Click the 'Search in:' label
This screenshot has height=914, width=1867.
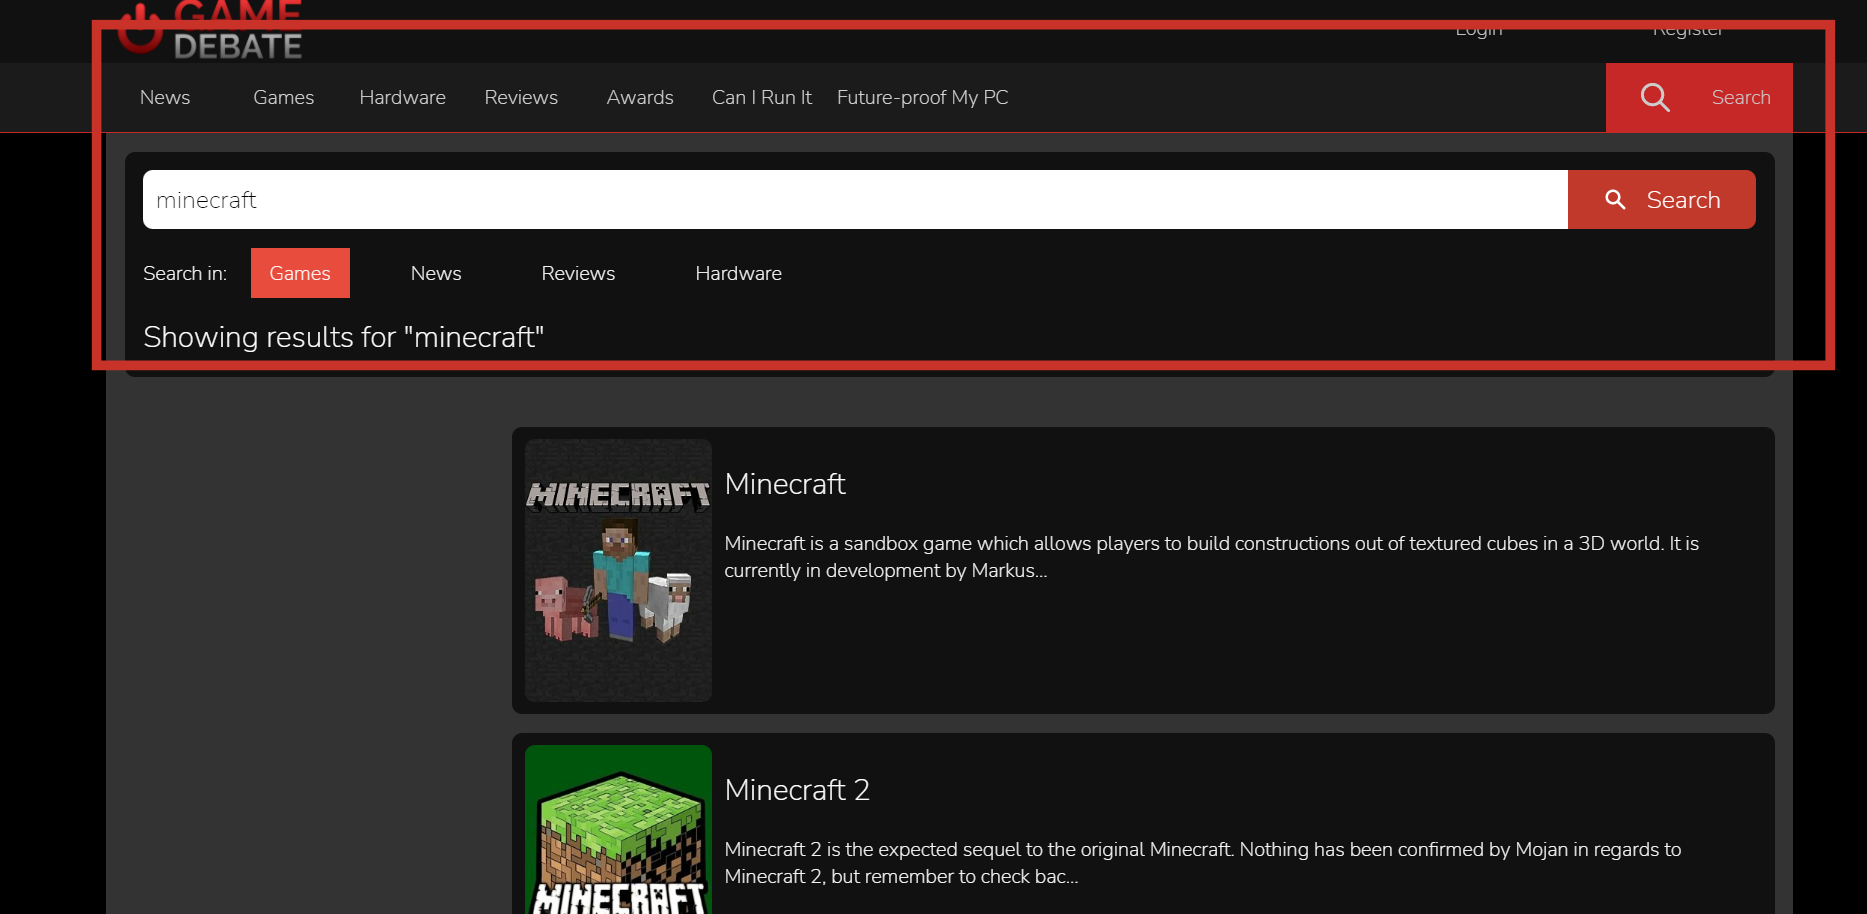coord(185,273)
